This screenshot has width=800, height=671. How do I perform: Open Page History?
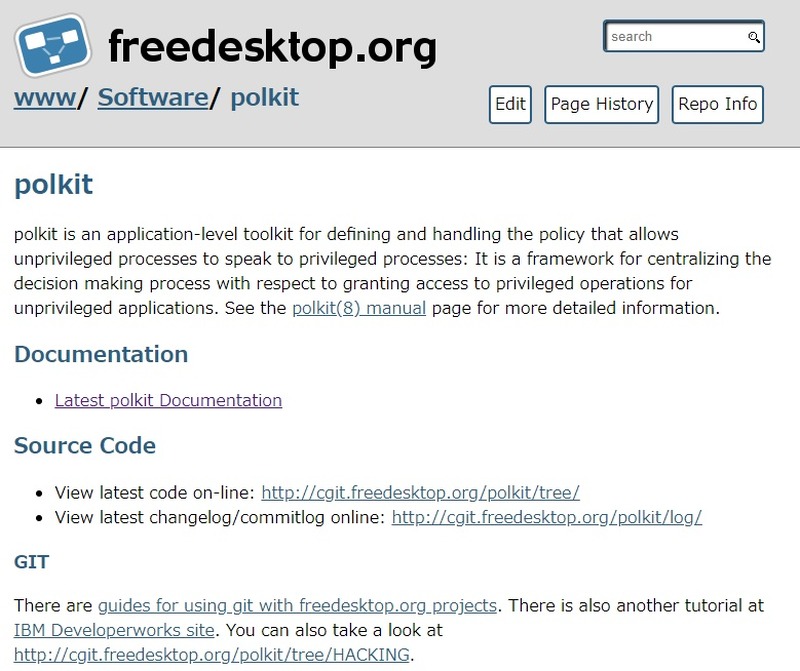602,104
